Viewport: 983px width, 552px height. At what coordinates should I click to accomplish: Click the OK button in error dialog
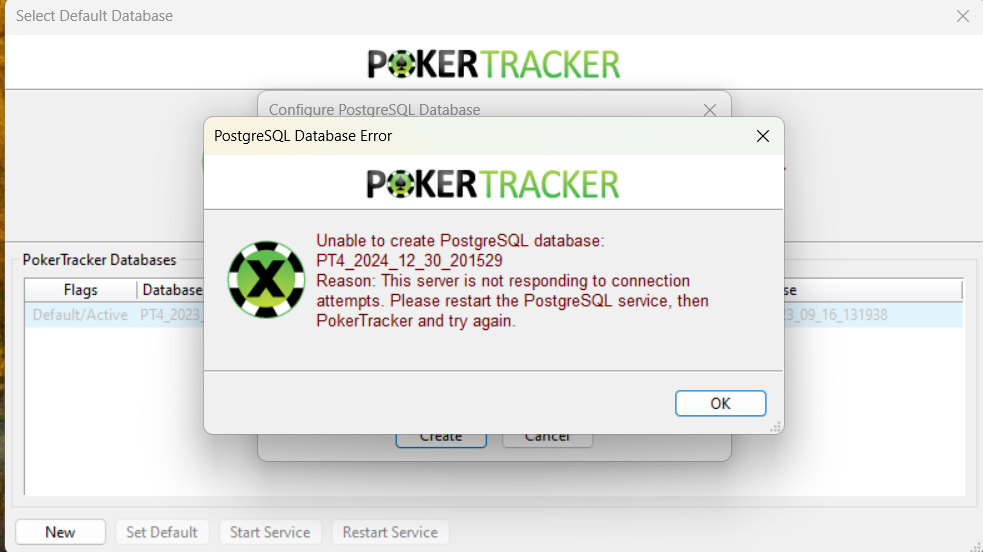pyautogui.click(x=720, y=403)
